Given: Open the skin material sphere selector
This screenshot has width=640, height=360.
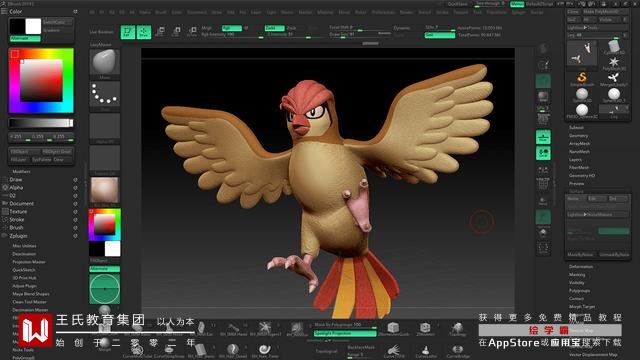Looking at the screenshot, I should tap(104, 190).
